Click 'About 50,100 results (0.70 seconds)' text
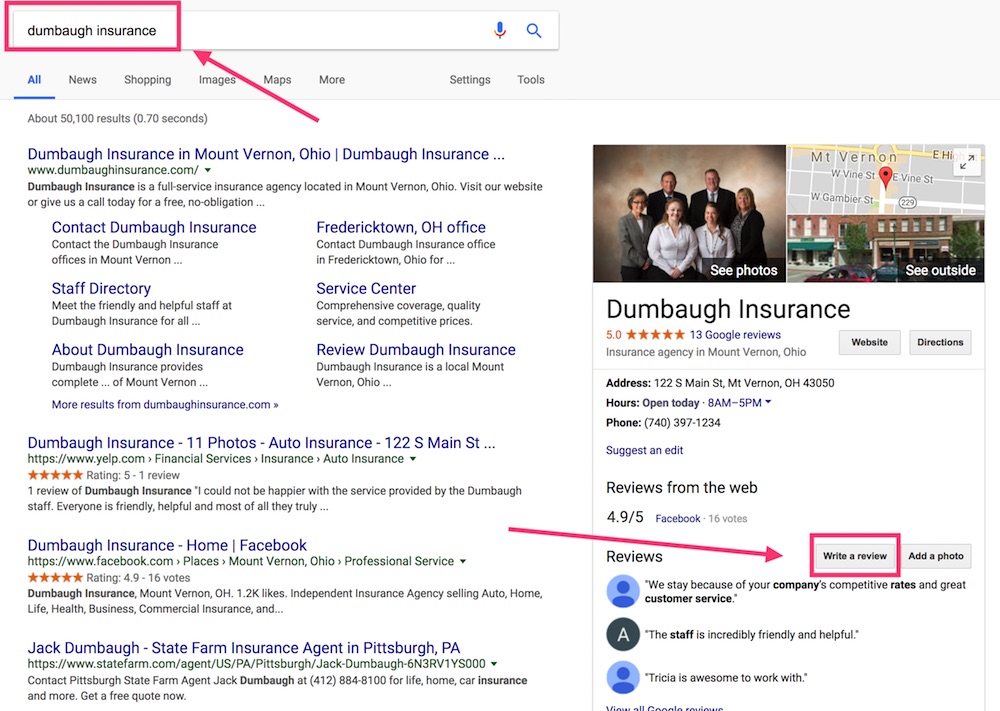 pos(117,119)
